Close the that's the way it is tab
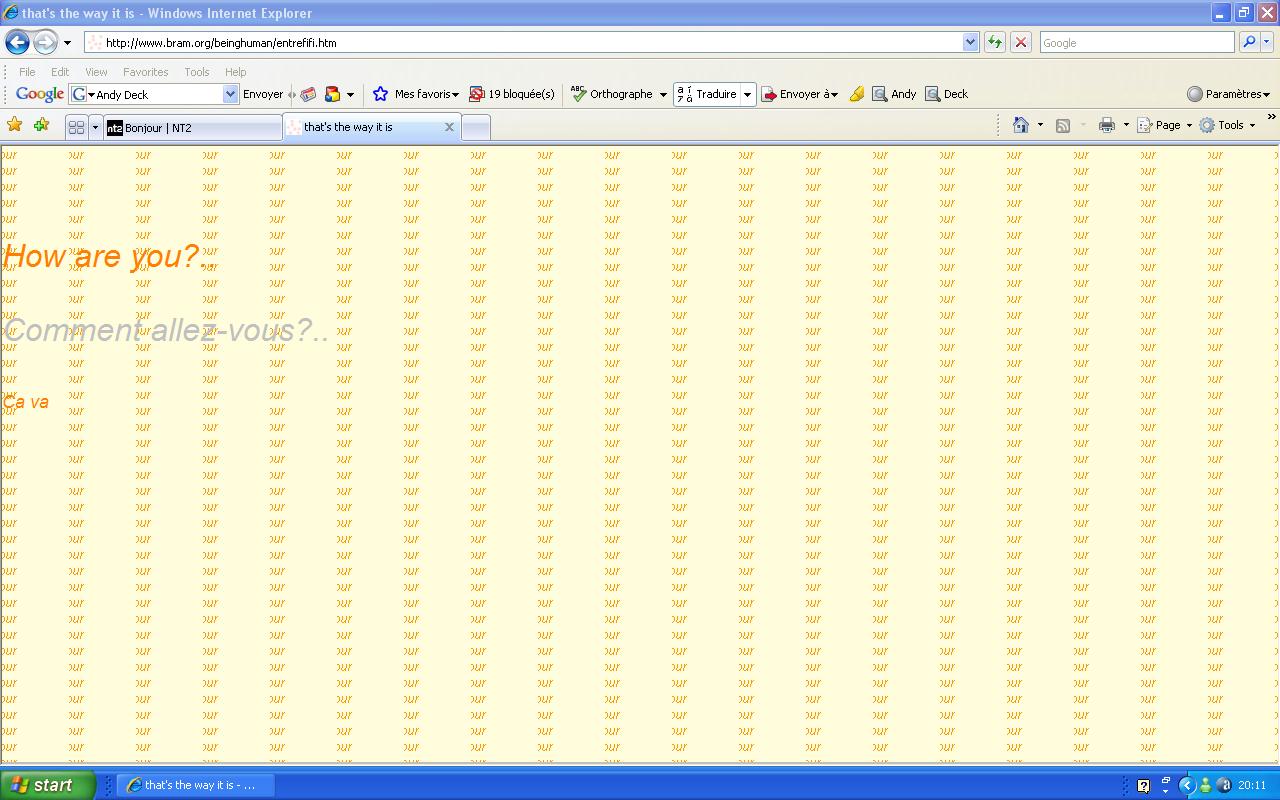This screenshot has width=1280, height=800. tap(449, 127)
